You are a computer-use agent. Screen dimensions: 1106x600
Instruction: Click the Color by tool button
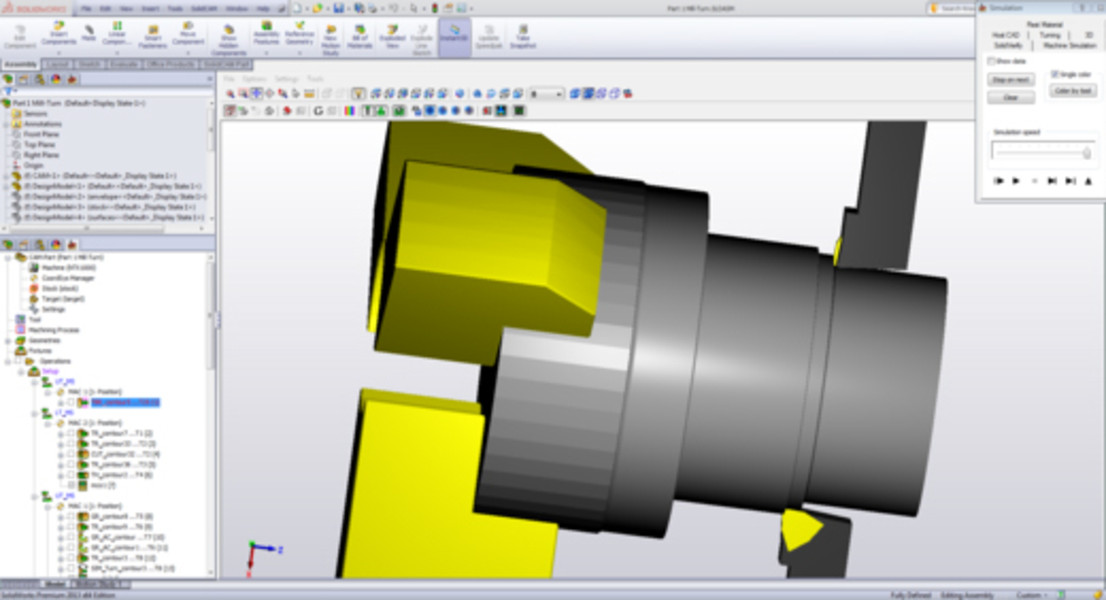click(x=1073, y=90)
